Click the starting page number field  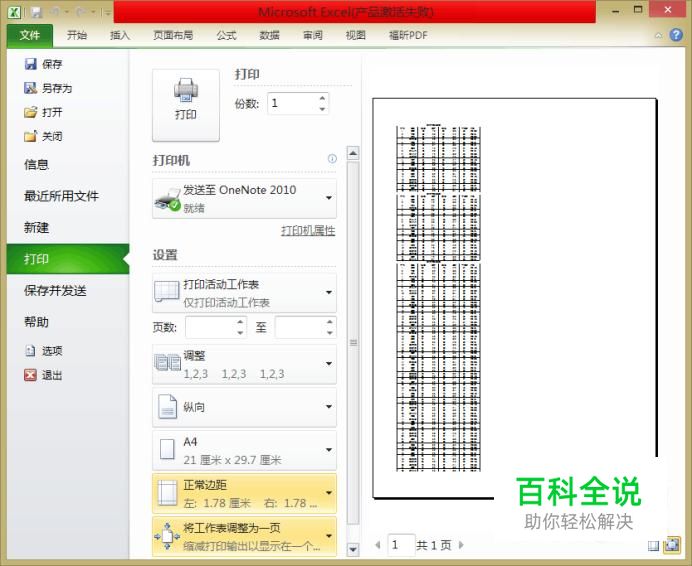point(211,327)
